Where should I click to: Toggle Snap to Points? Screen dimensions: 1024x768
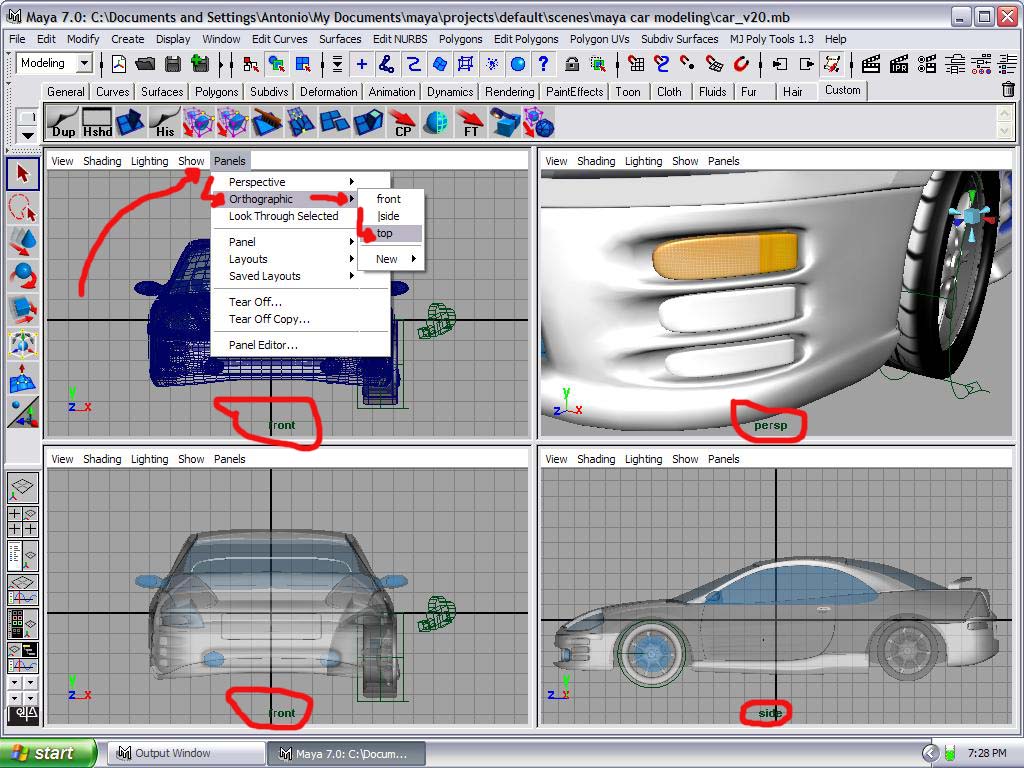tap(688, 64)
